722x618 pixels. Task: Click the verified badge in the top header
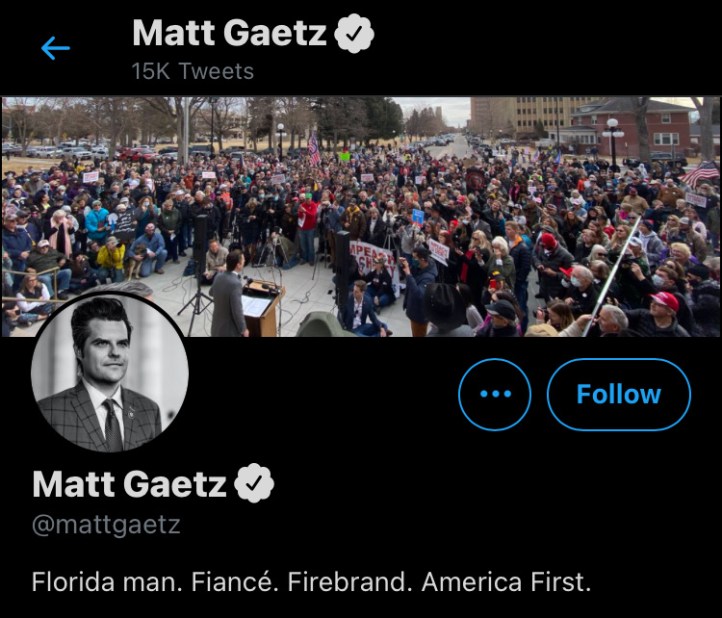tap(354, 34)
